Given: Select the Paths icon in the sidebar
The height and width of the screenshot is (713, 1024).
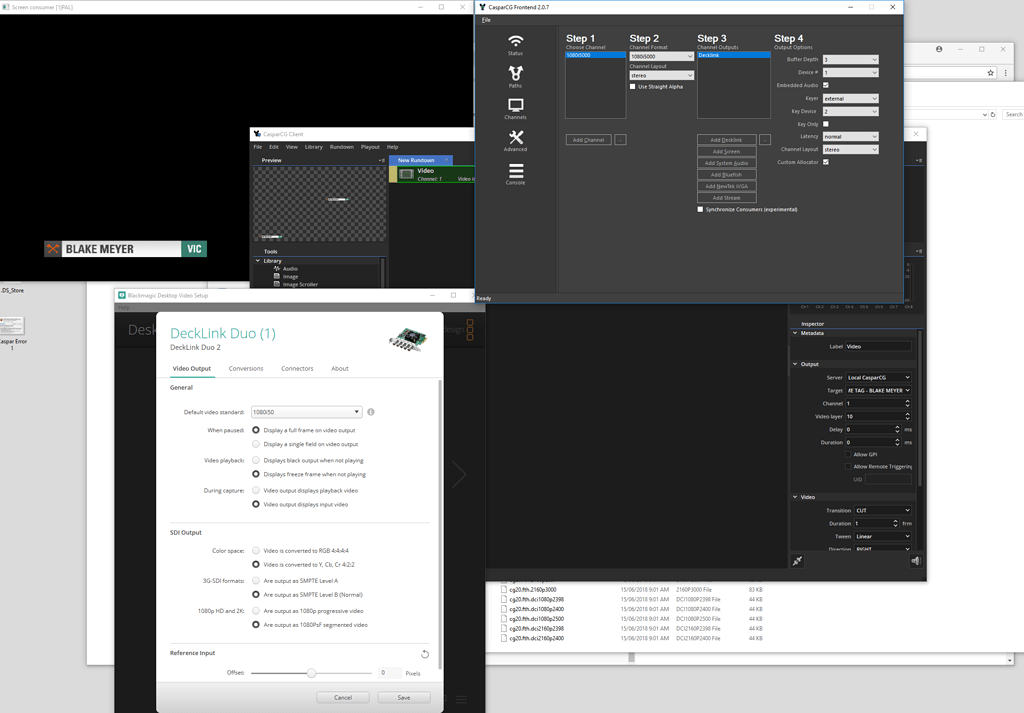Looking at the screenshot, I should tap(515, 75).
